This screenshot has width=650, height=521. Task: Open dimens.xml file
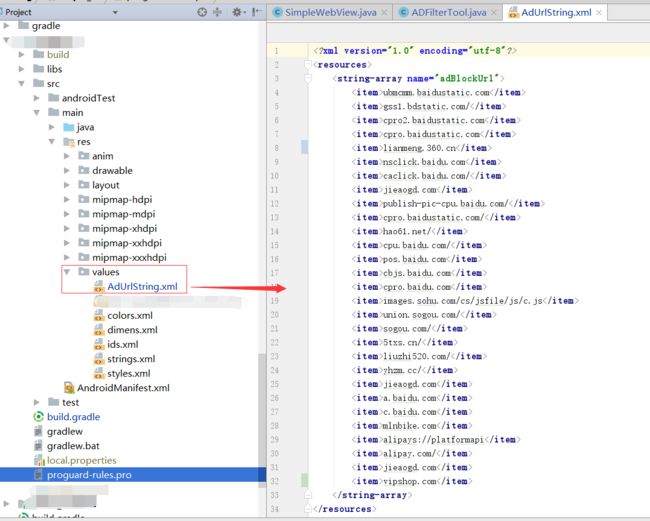coord(132,330)
